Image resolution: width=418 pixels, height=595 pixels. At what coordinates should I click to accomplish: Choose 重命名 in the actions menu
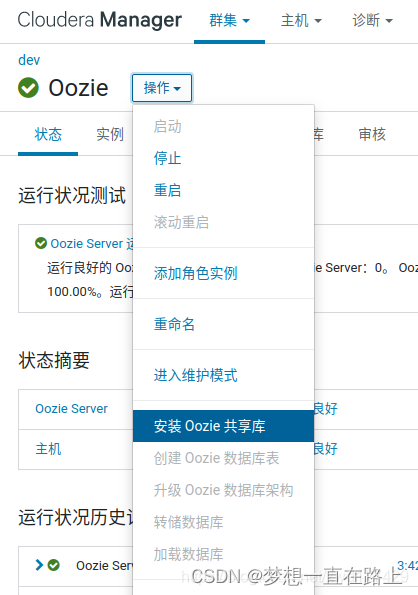(x=223, y=324)
